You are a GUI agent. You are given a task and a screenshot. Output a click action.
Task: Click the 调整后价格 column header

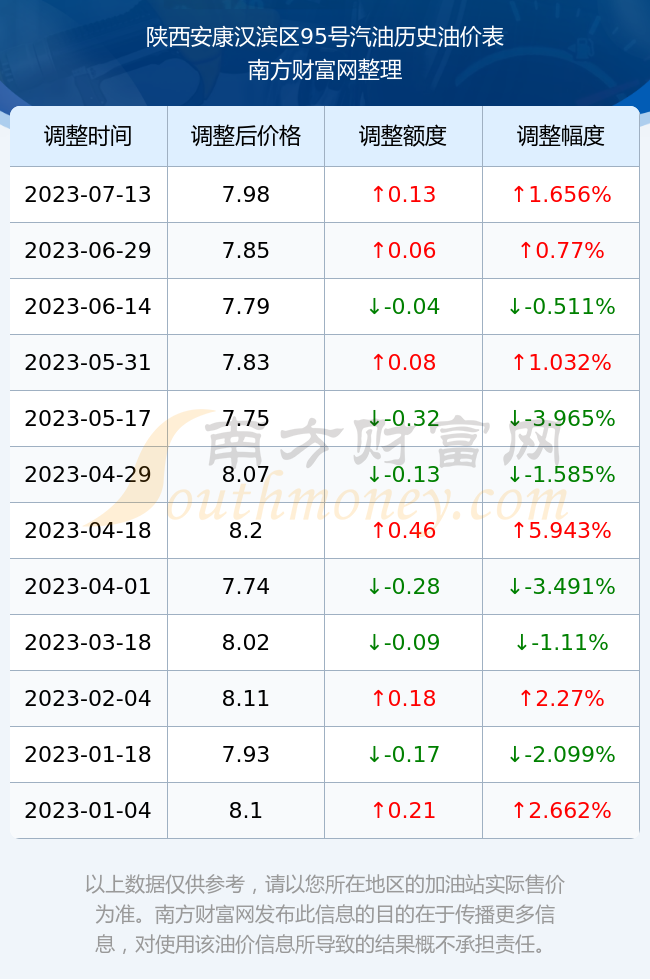click(x=246, y=136)
